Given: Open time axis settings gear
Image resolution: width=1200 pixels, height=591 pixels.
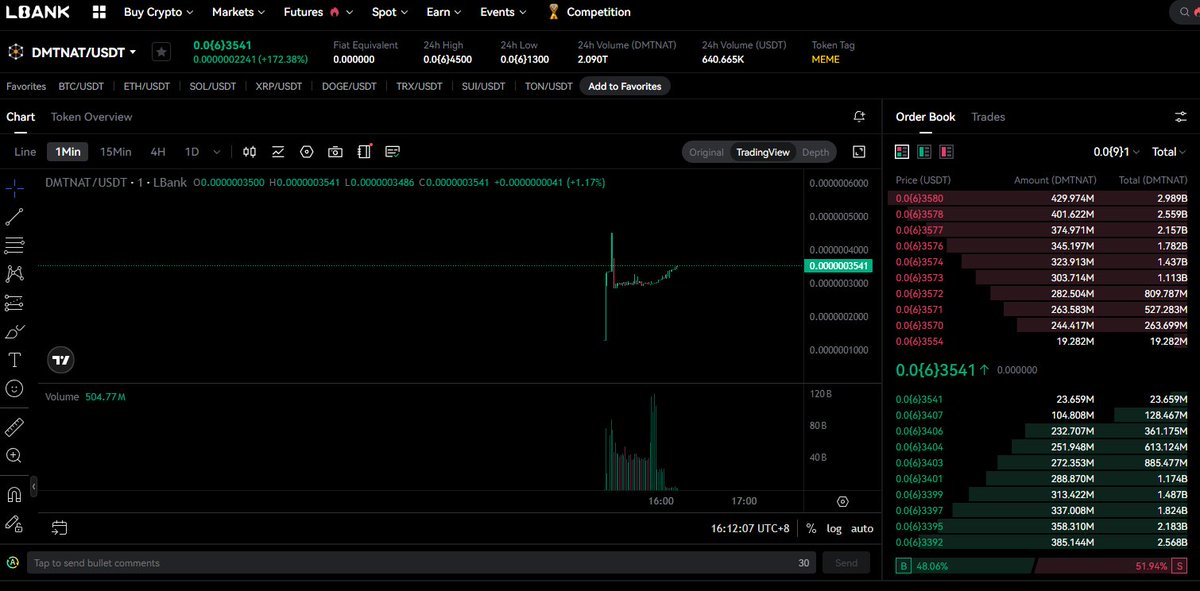Looking at the screenshot, I should tap(842, 501).
